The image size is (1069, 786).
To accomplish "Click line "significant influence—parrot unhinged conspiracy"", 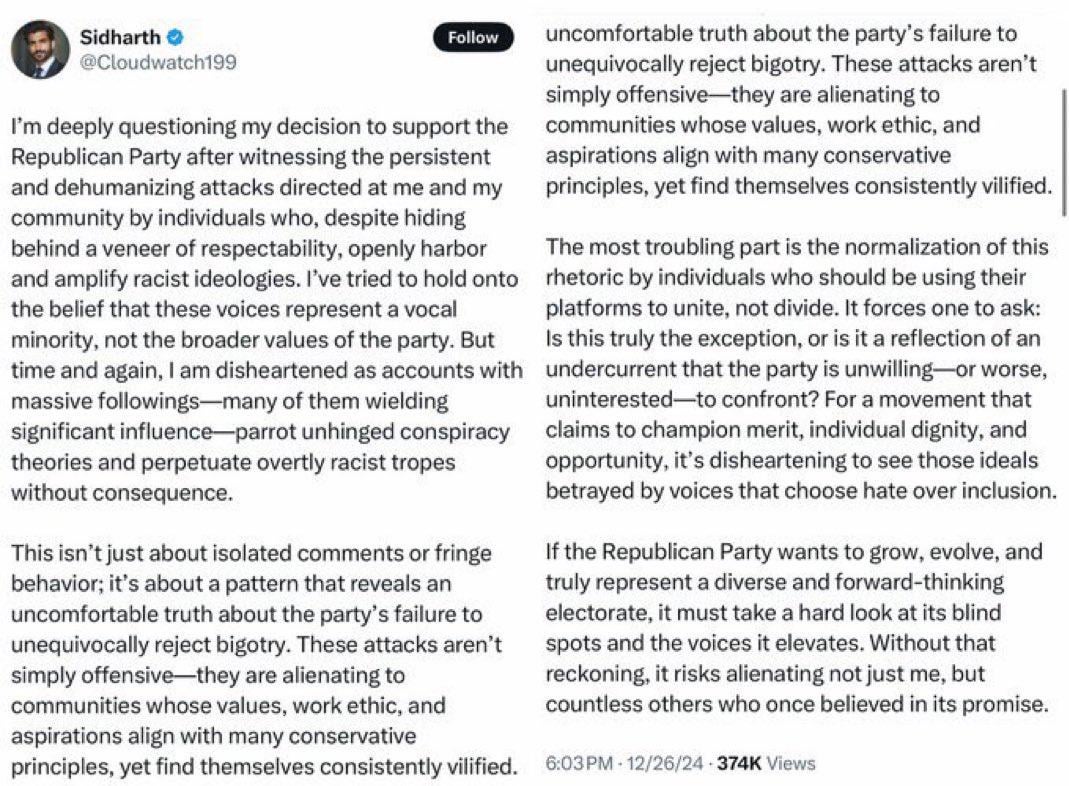I will [260, 432].
